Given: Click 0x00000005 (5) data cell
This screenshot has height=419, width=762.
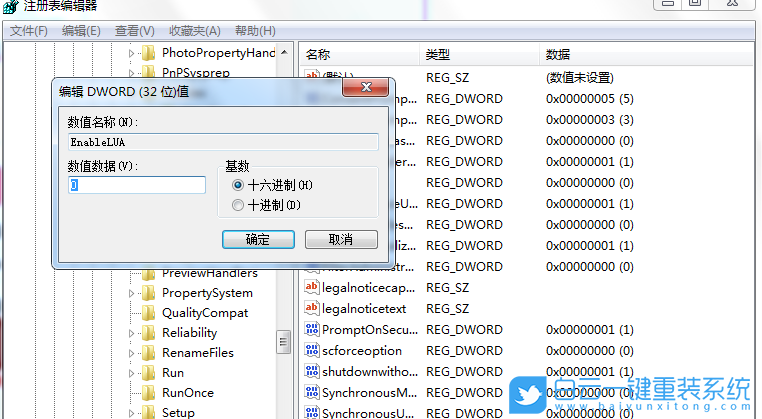Looking at the screenshot, I should point(589,99).
